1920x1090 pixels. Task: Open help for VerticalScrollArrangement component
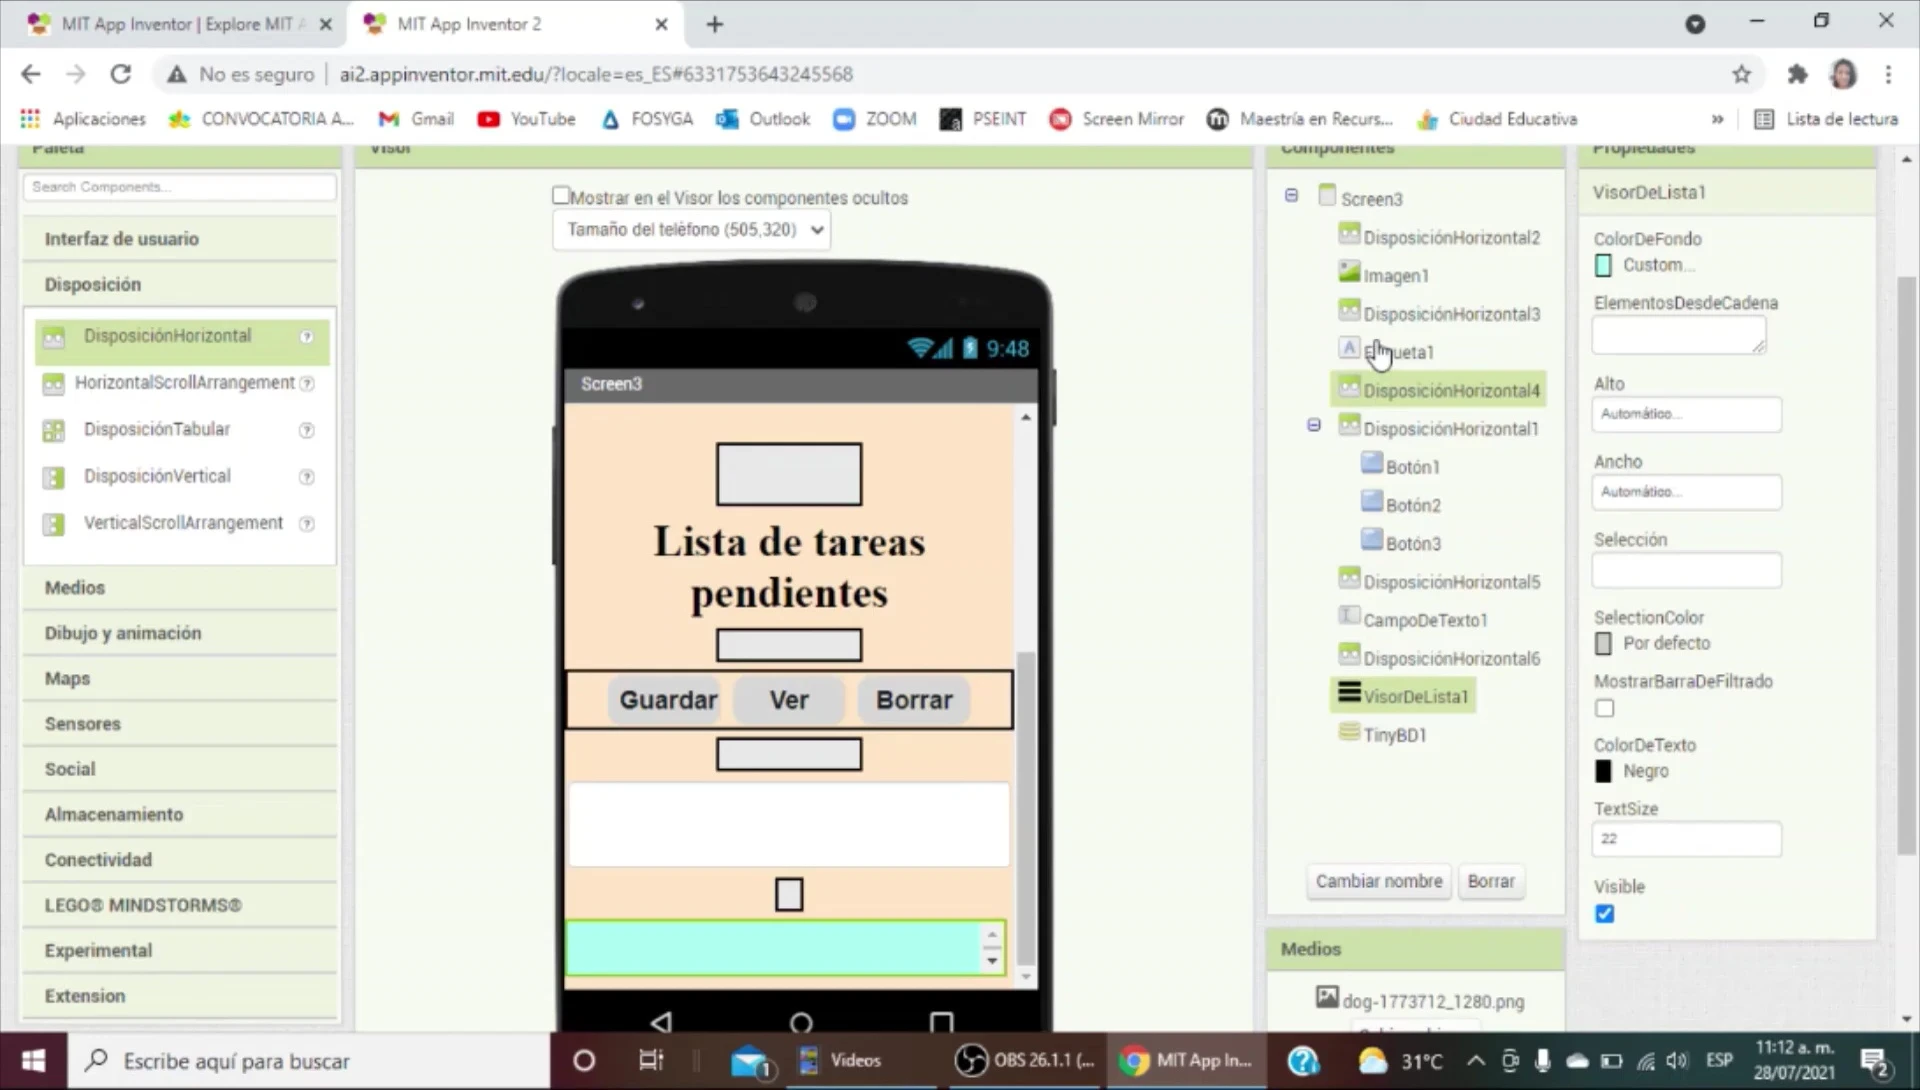(307, 525)
